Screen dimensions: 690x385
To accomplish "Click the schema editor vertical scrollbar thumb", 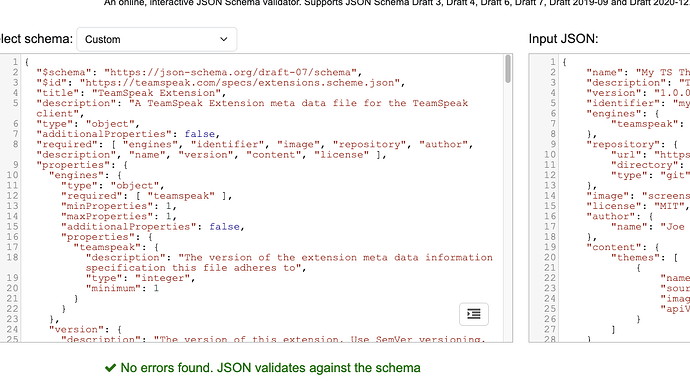I will [508, 69].
